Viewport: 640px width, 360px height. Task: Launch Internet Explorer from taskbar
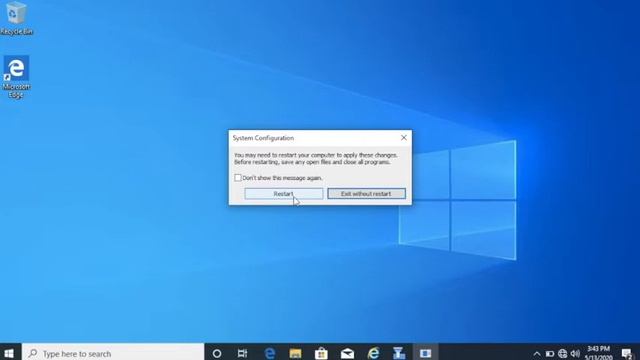pos(373,353)
